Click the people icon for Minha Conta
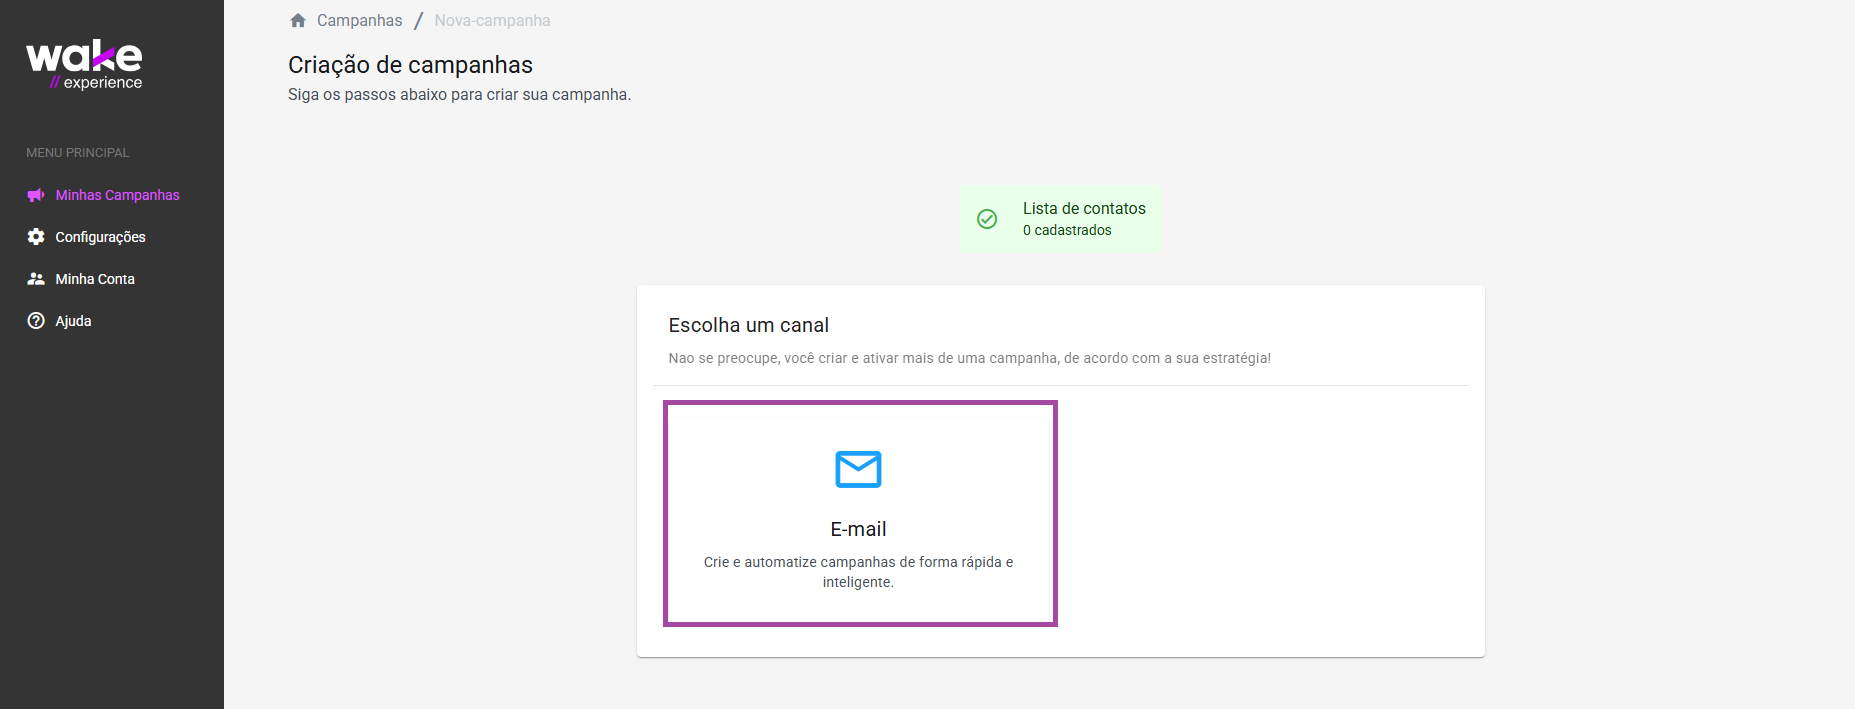1855x709 pixels. coord(36,279)
